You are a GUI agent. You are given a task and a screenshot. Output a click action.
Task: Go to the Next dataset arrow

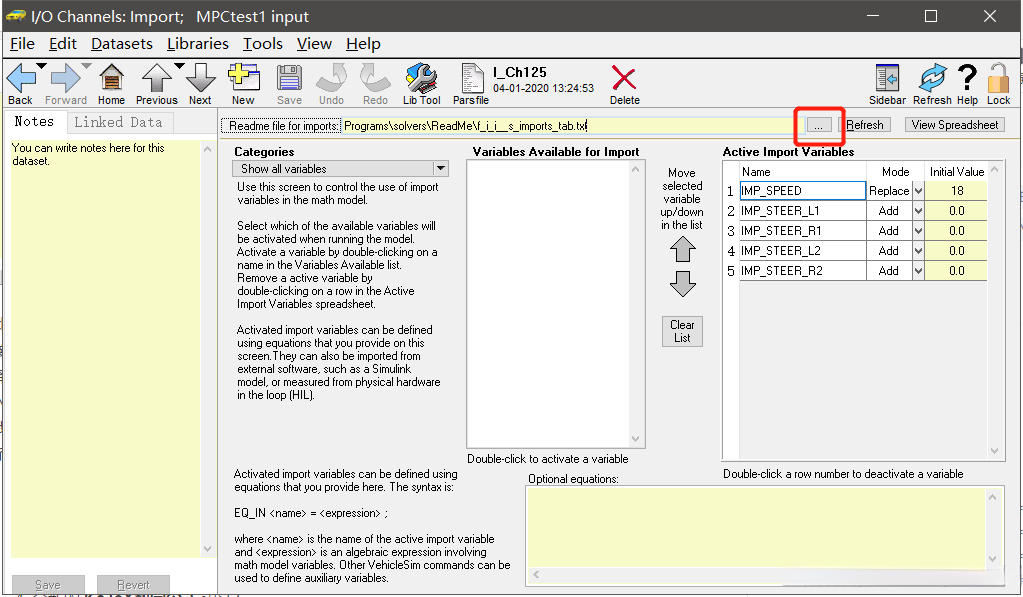[200, 79]
